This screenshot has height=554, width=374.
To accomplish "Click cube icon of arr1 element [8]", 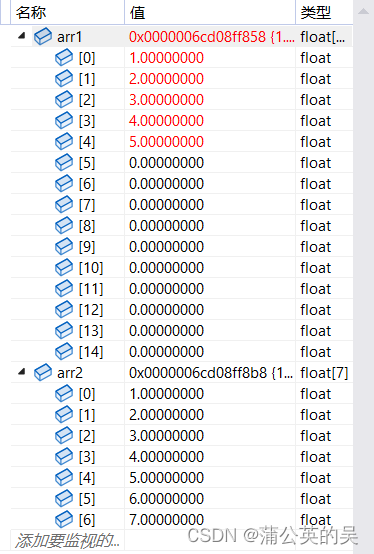I will click(x=64, y=225).
